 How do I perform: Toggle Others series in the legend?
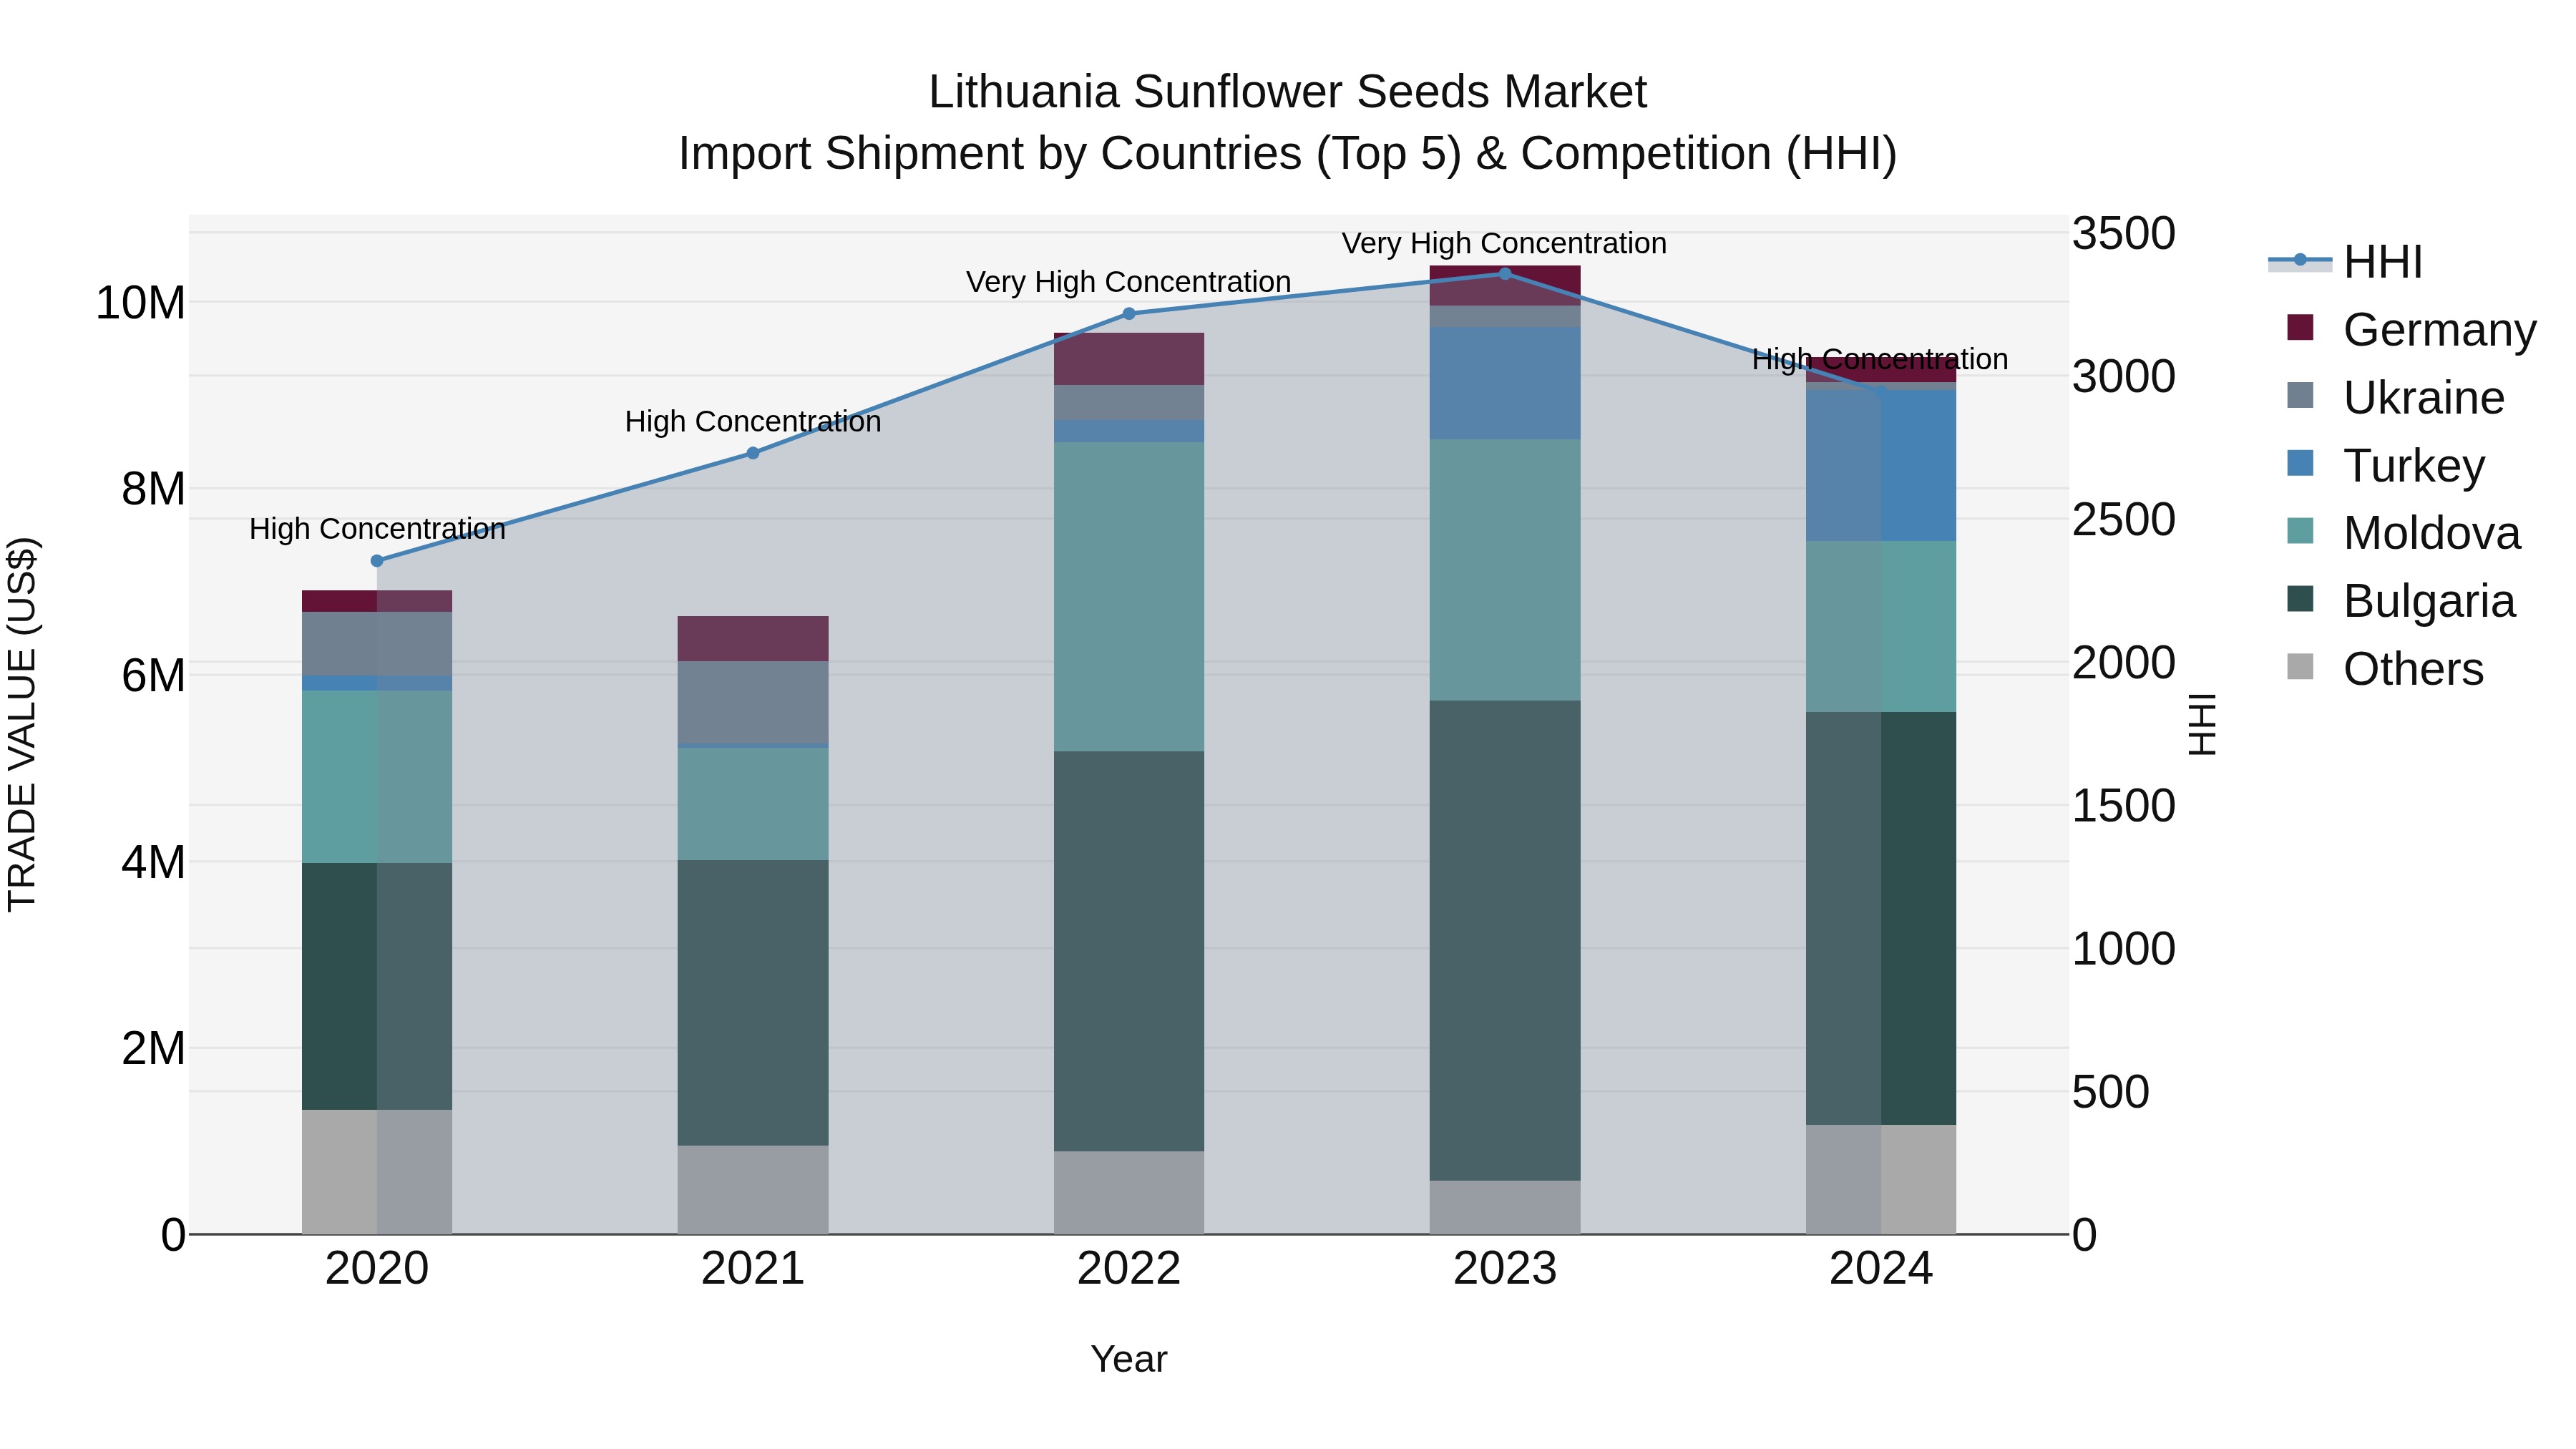[x=2385, y=668]
